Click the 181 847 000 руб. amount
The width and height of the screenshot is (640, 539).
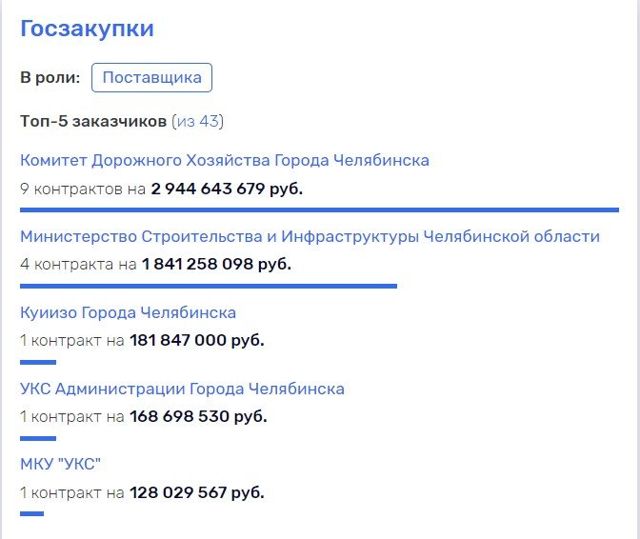pyautogui.click(x=197, y=341)
